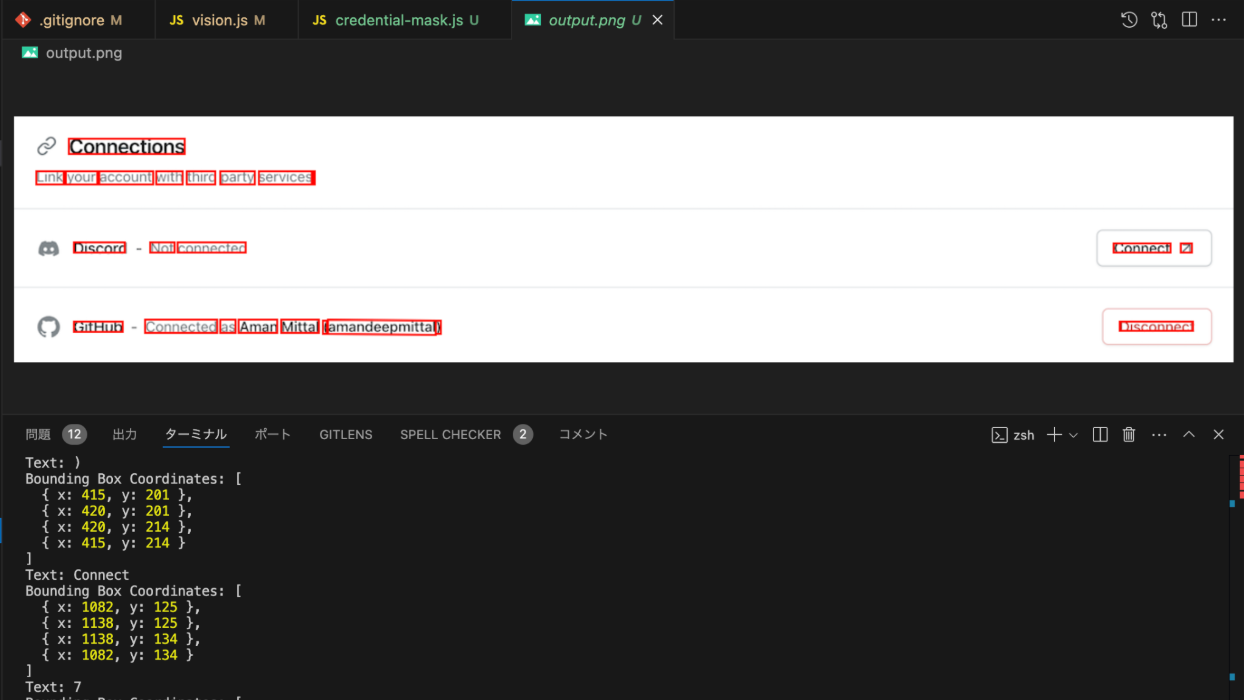Click the Connections heading in image
Viewport: 1244px width, 700px height.
127,147
